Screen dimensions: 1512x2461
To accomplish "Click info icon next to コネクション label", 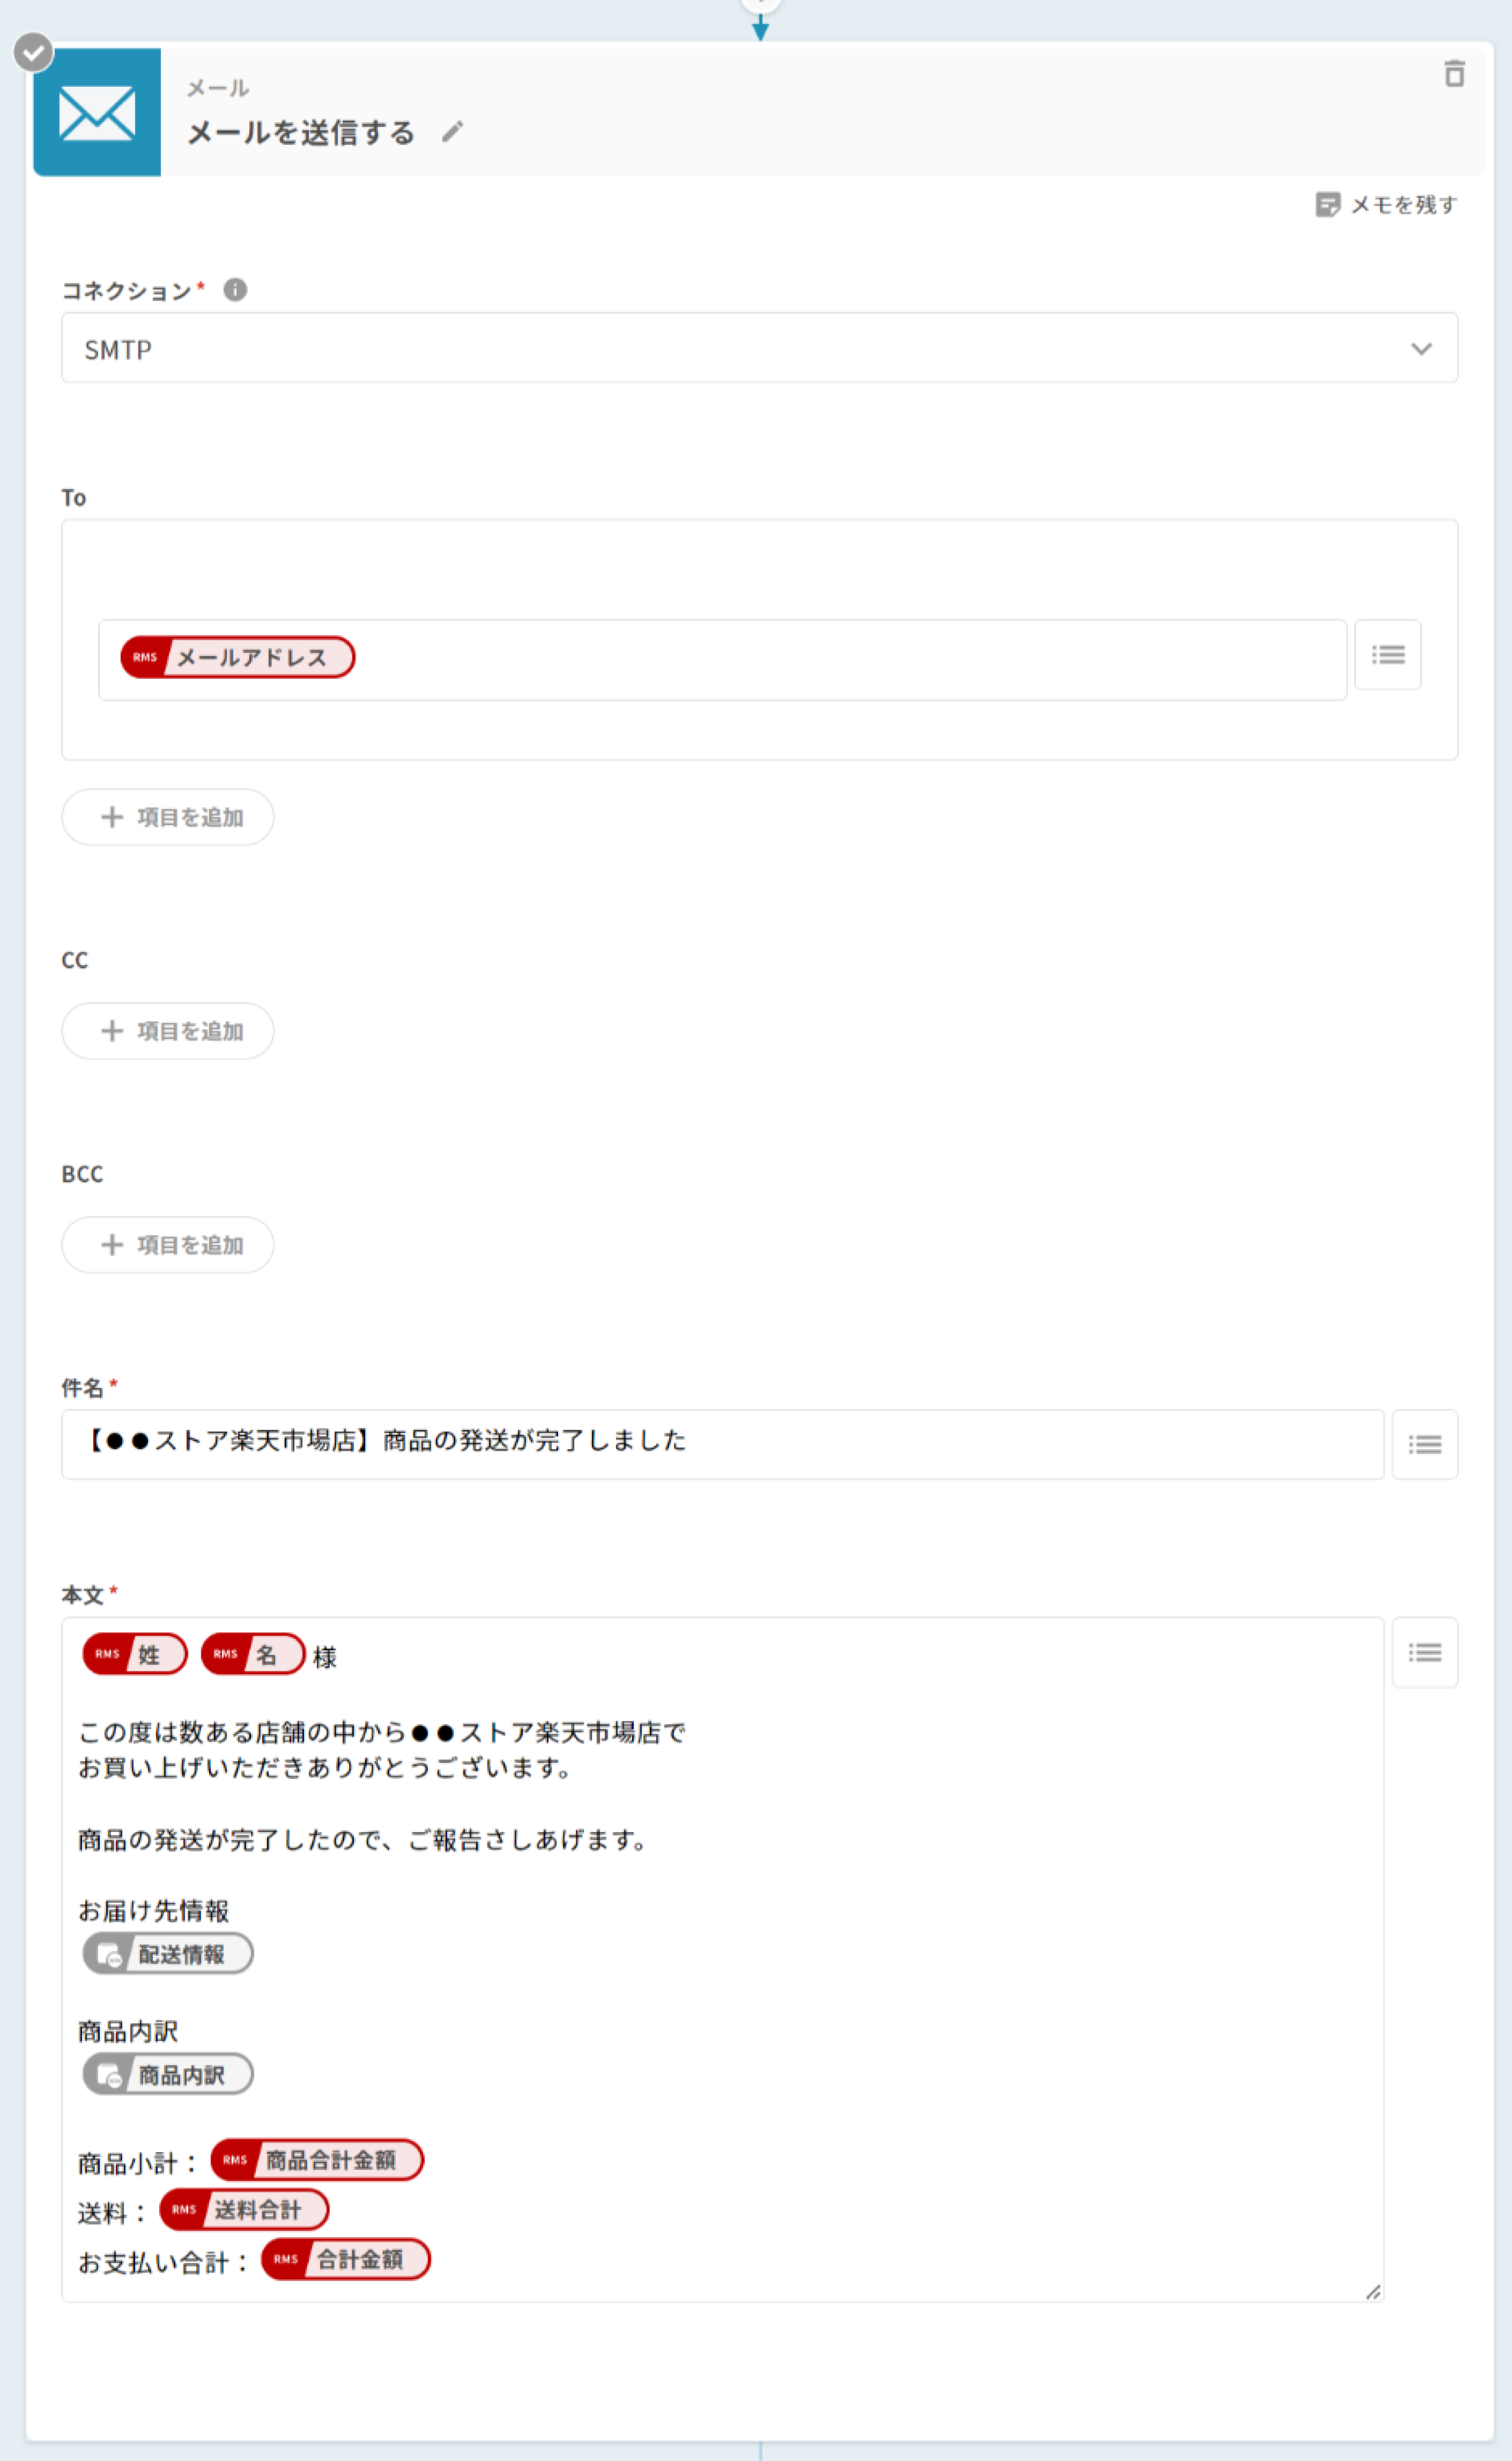I will click(x=235, y=290).
